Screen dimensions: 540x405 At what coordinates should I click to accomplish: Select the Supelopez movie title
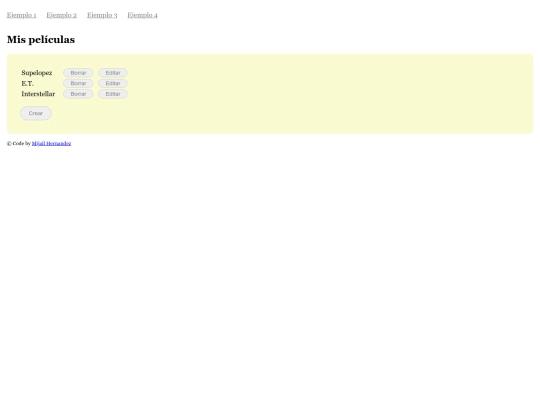pos(37,73)
